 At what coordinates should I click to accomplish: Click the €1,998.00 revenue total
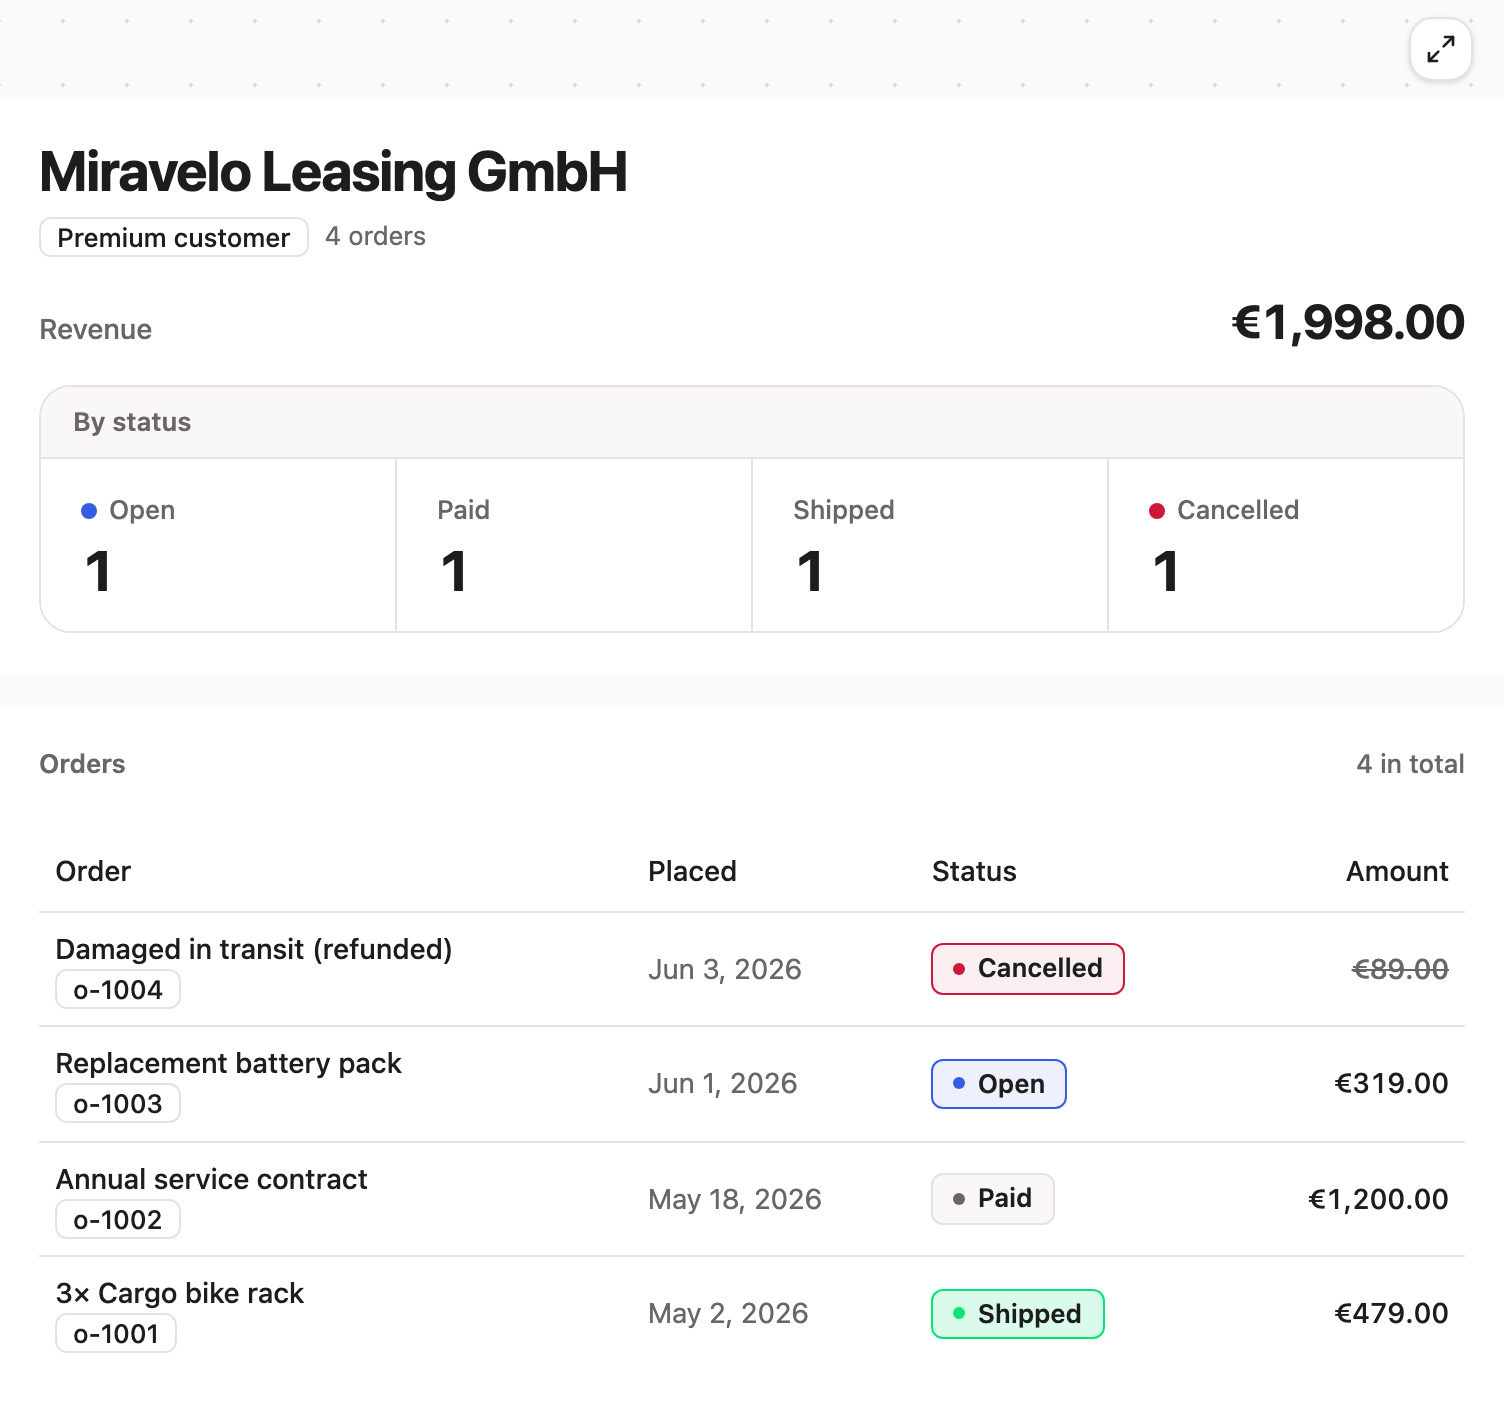(x=1348, y=323)
